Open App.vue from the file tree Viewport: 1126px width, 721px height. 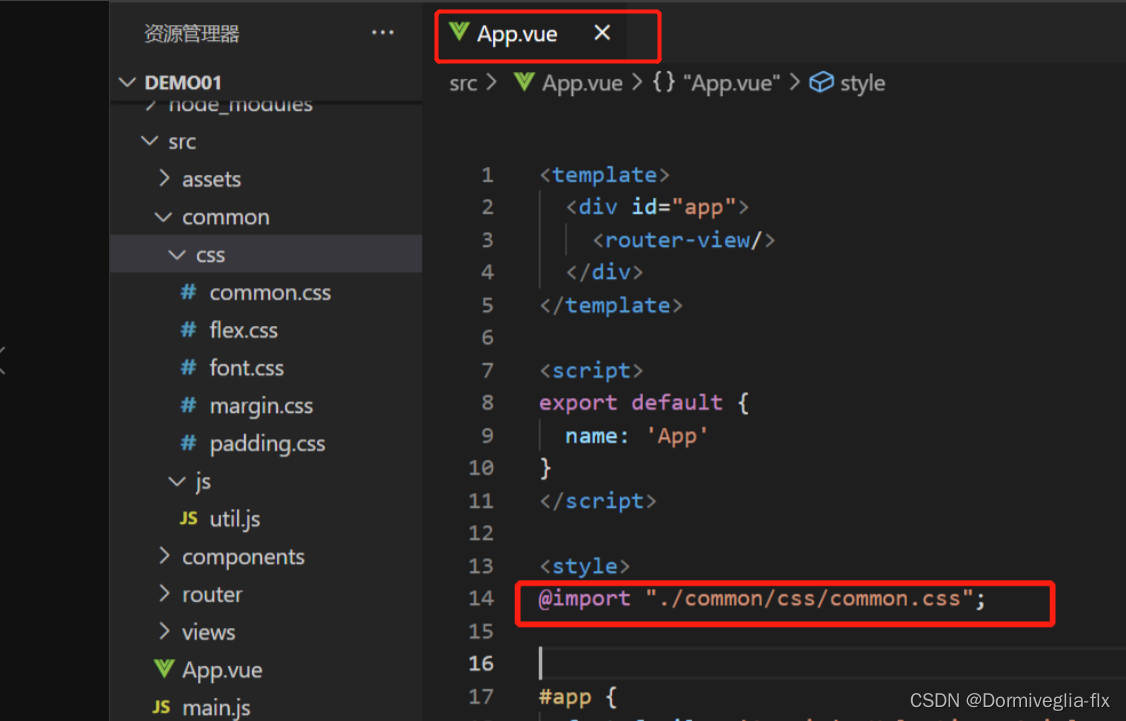click(266, 669)
